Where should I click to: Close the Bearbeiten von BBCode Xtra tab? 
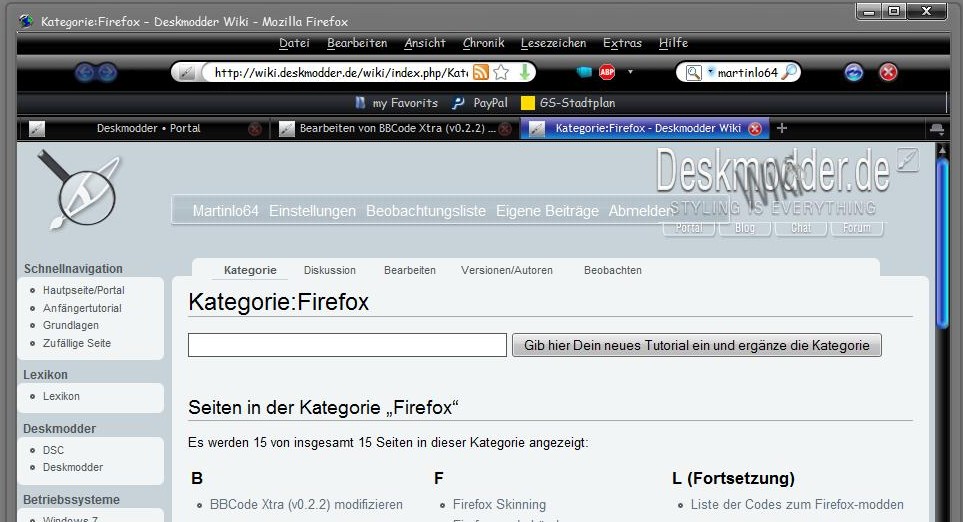[505, 129]
